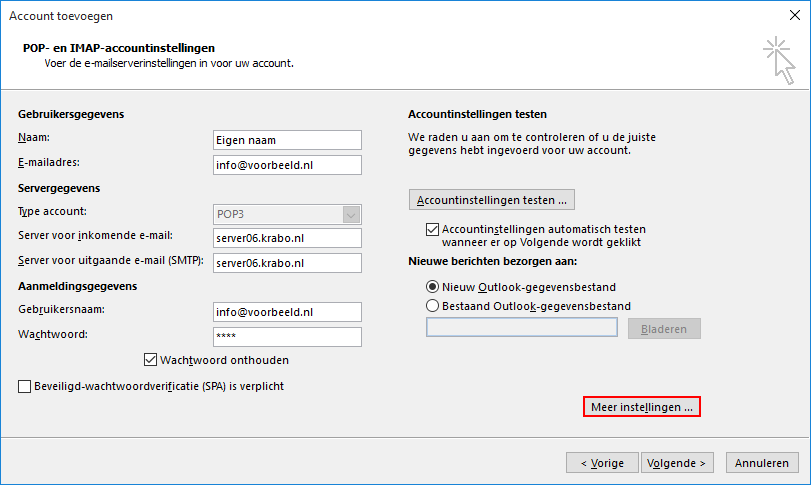Focus the Gebruikersnaam text field

tap(287, 312)
